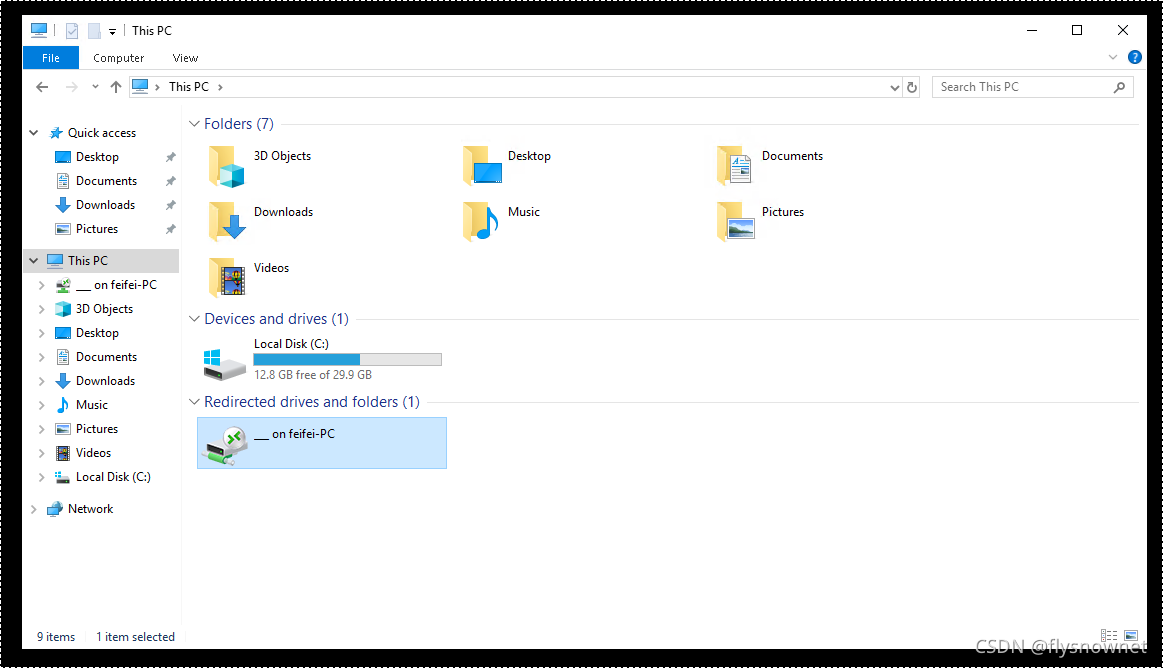The height and width of the screenshot is (668, 1163).
Task: Click the '12.8 GB free of 29.9 GB' text
Action: (x=313, y=375)
